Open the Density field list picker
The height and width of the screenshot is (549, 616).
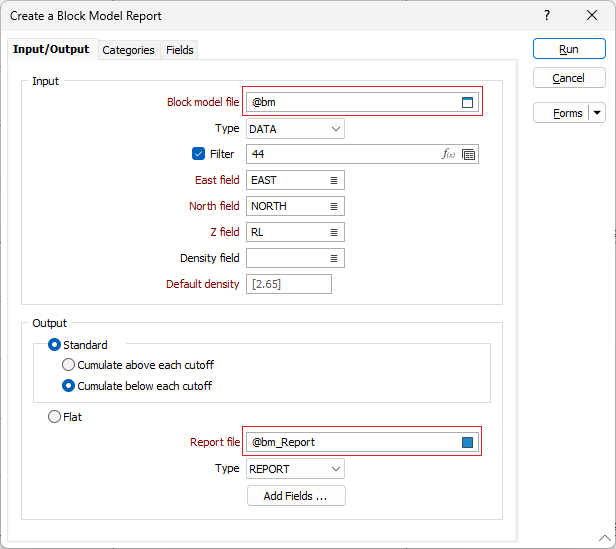[x=334, y=258]
